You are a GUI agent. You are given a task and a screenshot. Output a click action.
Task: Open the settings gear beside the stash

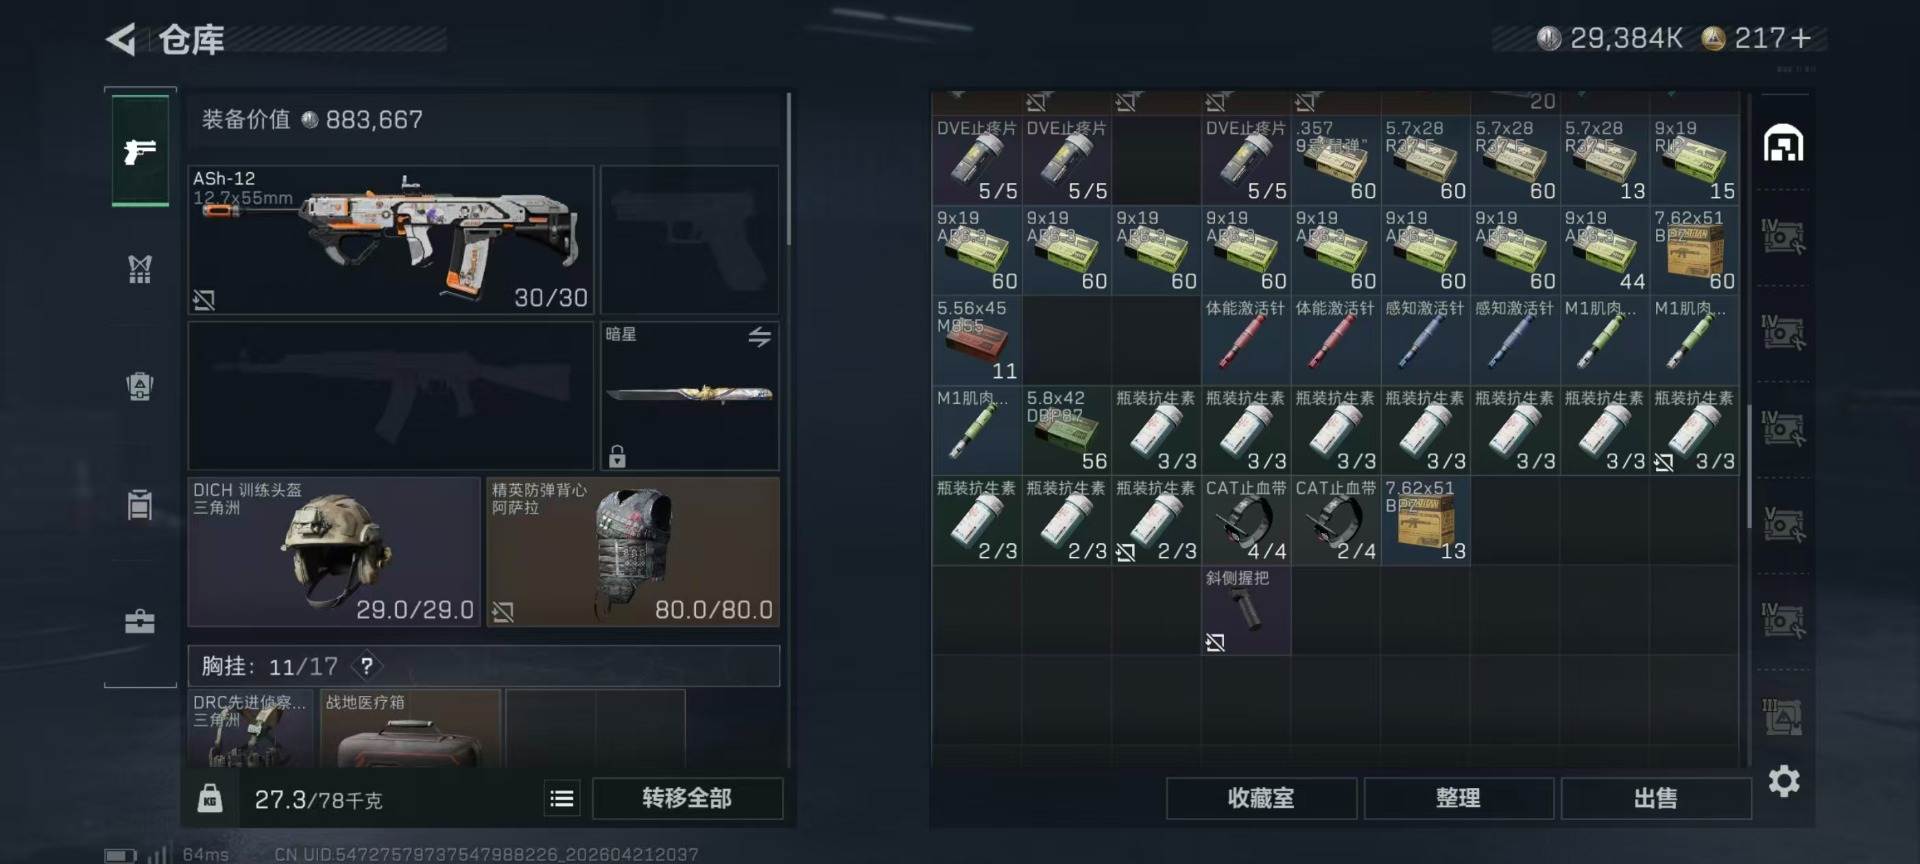click(x=1784, y=781)
